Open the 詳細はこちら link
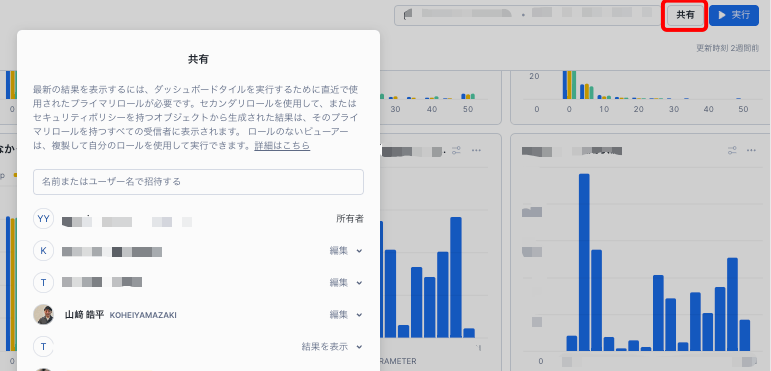This screenshot has width=771, height=371. pos(282,146)
